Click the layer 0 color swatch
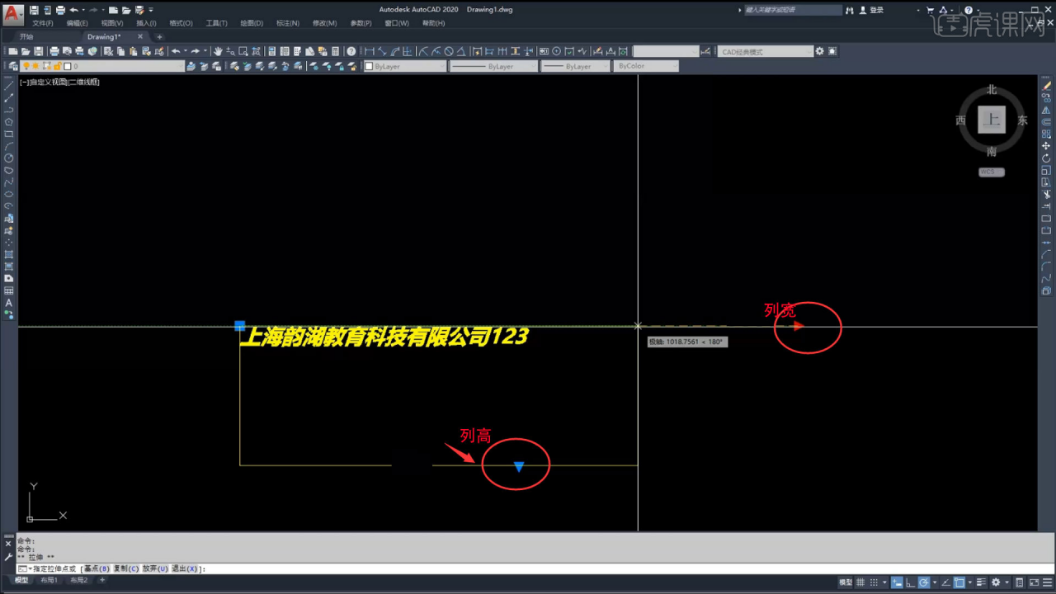The width and height of the screenshot is (1056, 594). [x=67, y=66]
